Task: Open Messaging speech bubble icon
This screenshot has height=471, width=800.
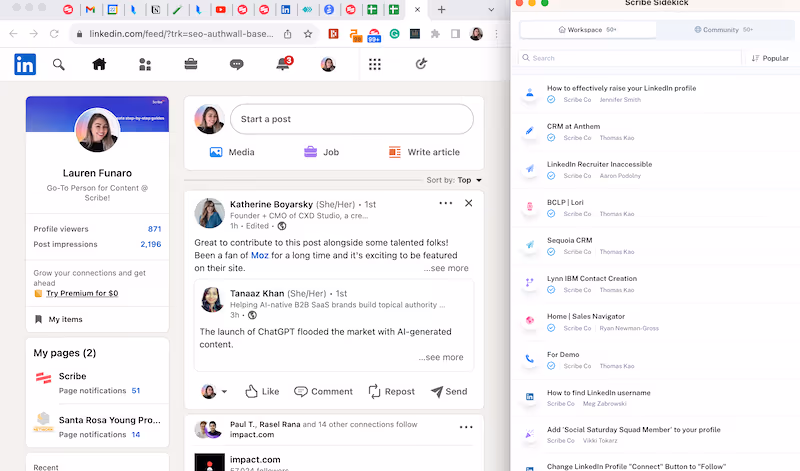Action: pos(236,64)
